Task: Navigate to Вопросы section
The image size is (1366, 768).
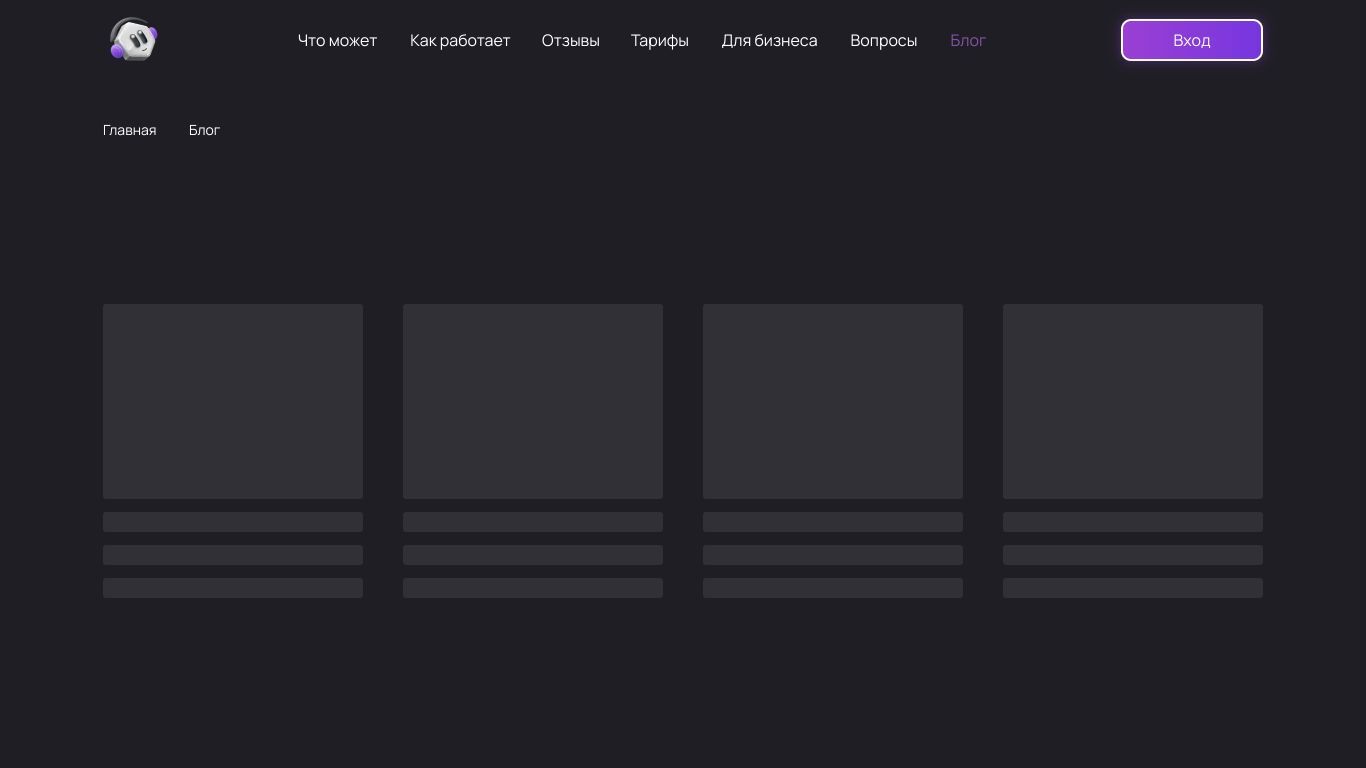Action: (x=883, y=41)
